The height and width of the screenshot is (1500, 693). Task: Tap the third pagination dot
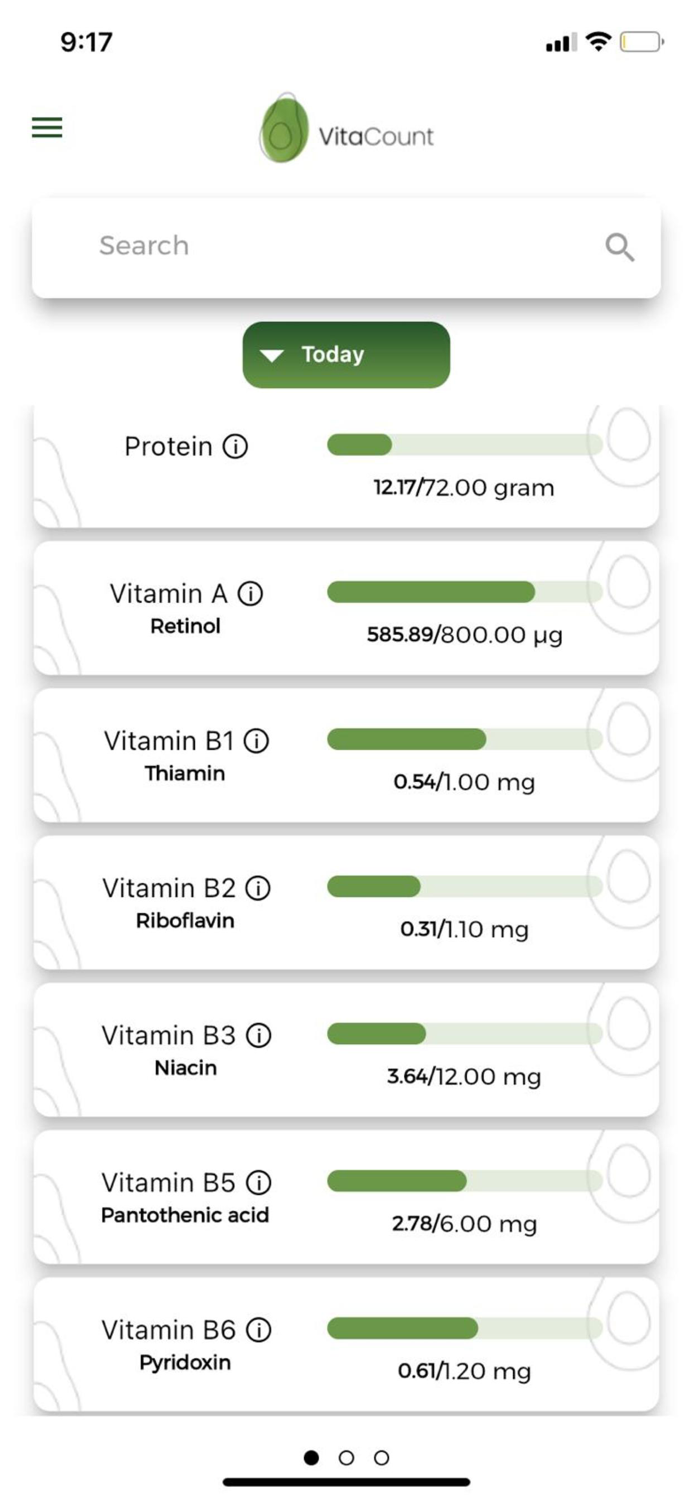click(382, 1458)
